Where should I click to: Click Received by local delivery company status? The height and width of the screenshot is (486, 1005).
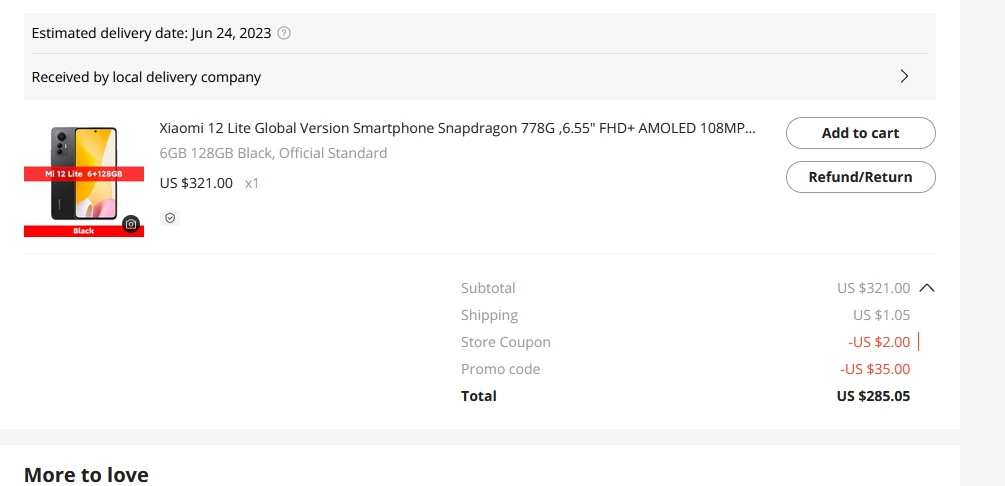[146, 78]
